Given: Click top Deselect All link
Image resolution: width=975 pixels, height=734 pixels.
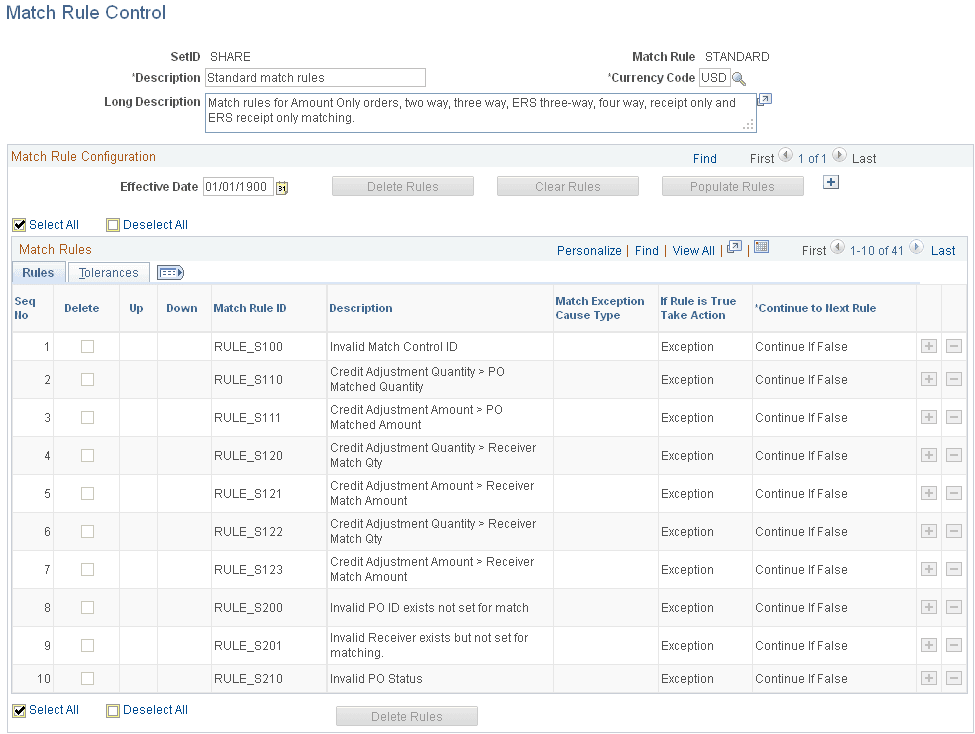Looking at the screenshot, I should tap(155, 225).
